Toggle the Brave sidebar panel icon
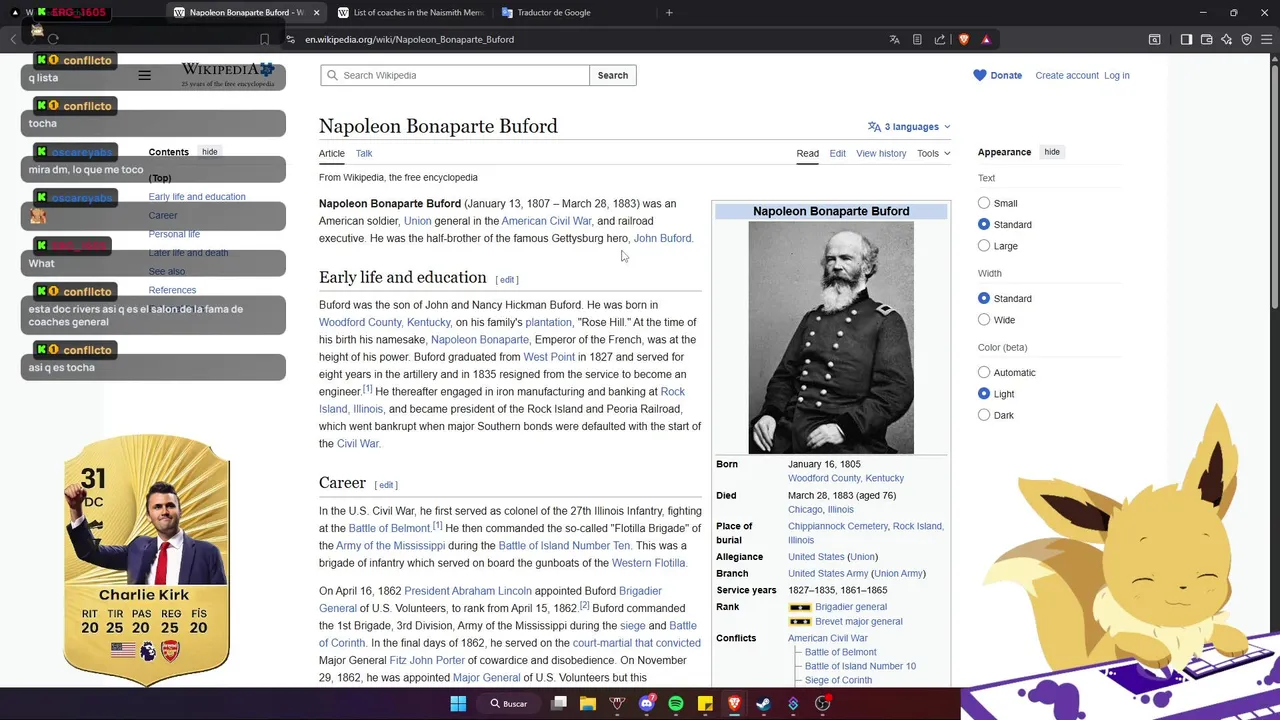Screen dimensions: 1280x720 coord(1186,39)
